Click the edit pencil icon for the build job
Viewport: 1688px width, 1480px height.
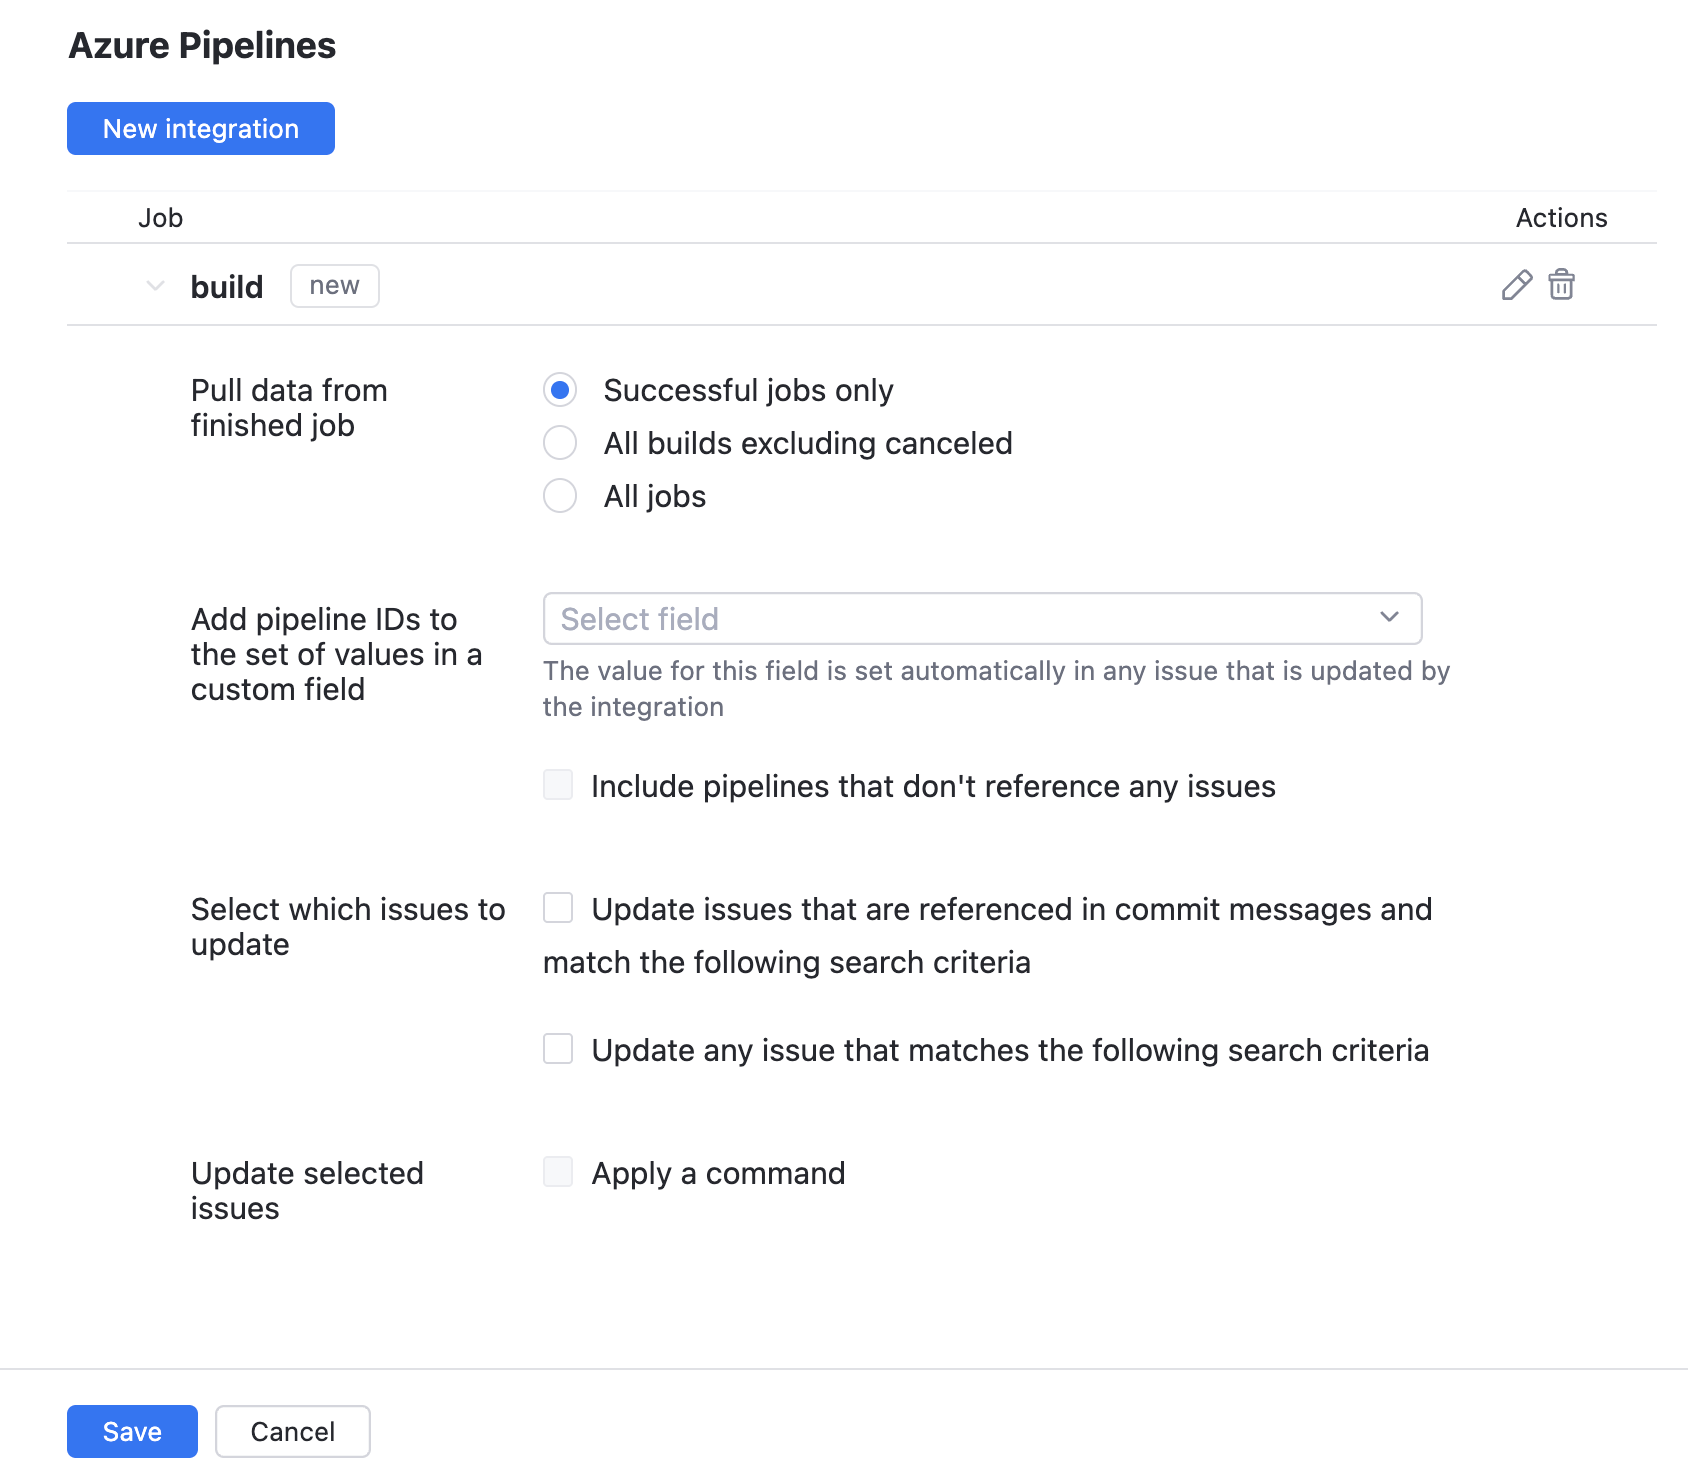point(1516,285)
